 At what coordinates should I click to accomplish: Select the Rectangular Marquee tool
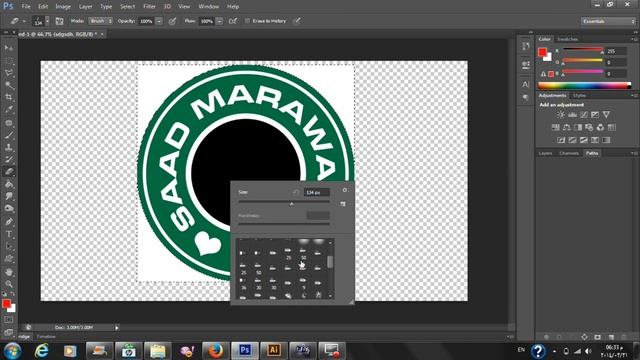coord(9,60)
